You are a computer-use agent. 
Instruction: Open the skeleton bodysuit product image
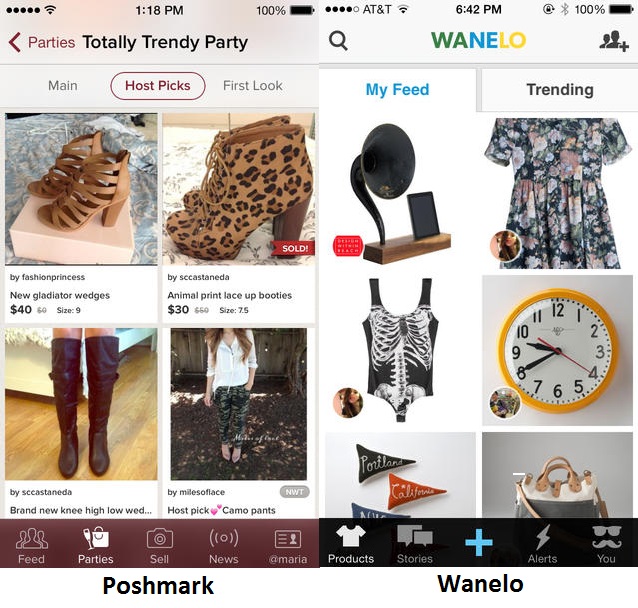click(400, 350)
